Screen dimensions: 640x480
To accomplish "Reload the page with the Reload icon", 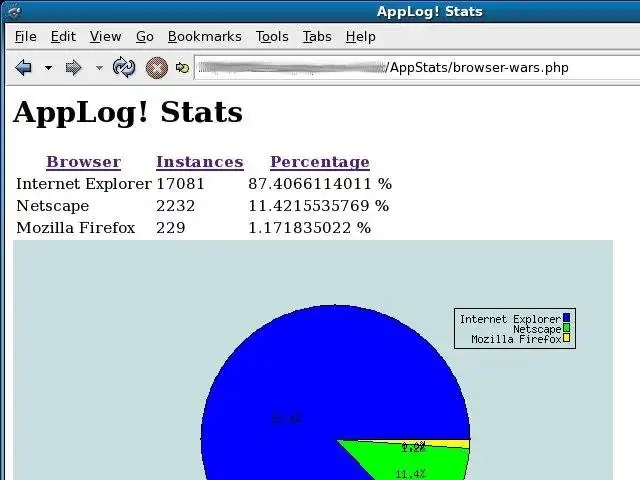I will [124, 67].
